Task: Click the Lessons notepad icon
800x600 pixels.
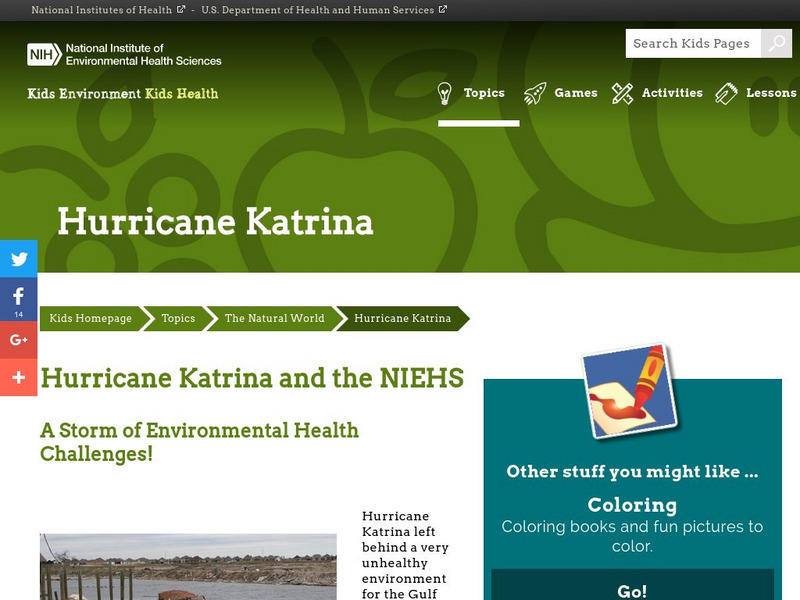Action: [727, 93]
